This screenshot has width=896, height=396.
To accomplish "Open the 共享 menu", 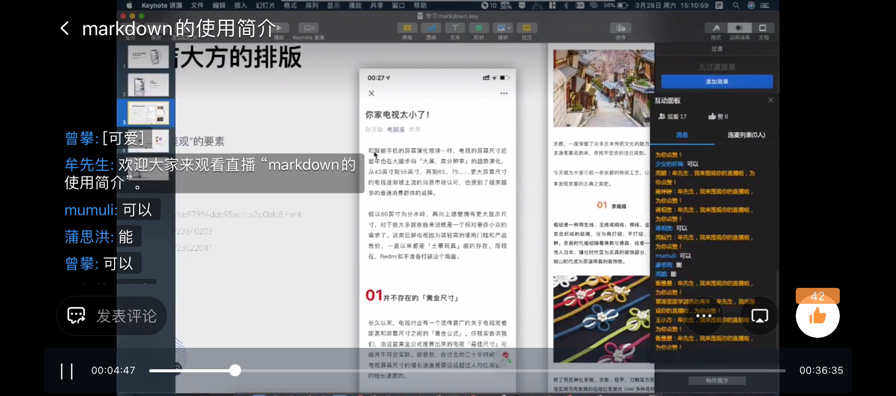I will click(x=377, y=5).
